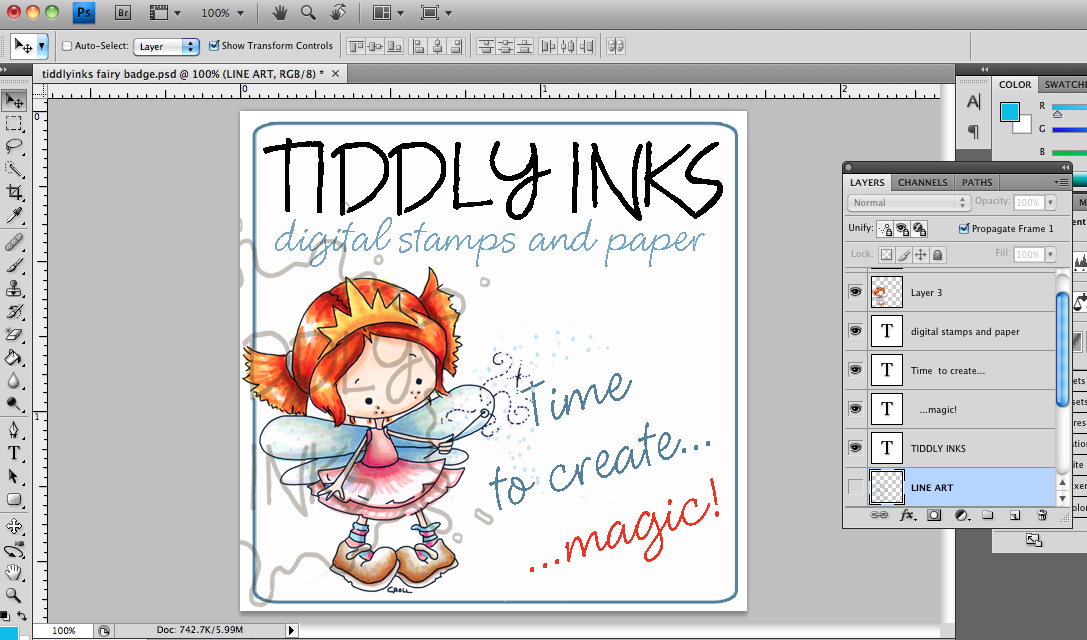Uncheck Show Transform Controls
The width and height of the screenshot is (1087, 640).
(x=214, y=46)
